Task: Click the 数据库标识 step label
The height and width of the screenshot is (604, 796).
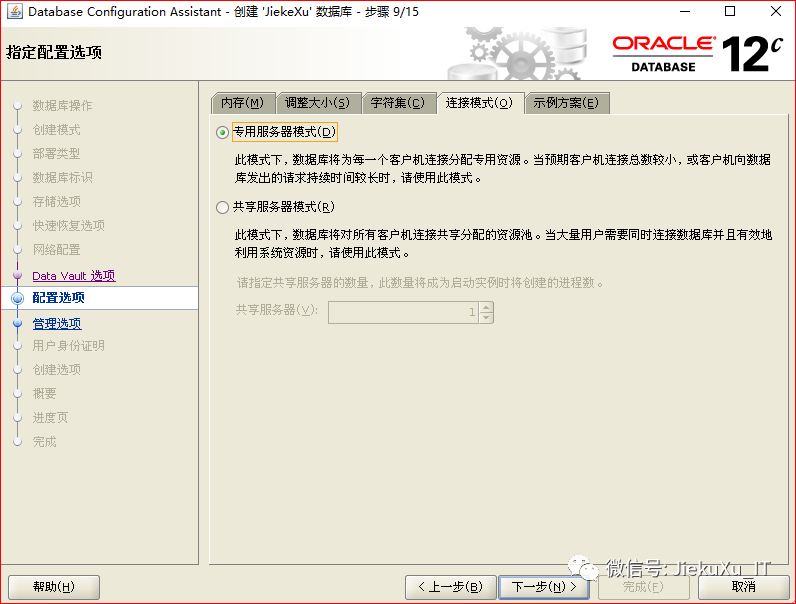Action: [x=62, y=178]
